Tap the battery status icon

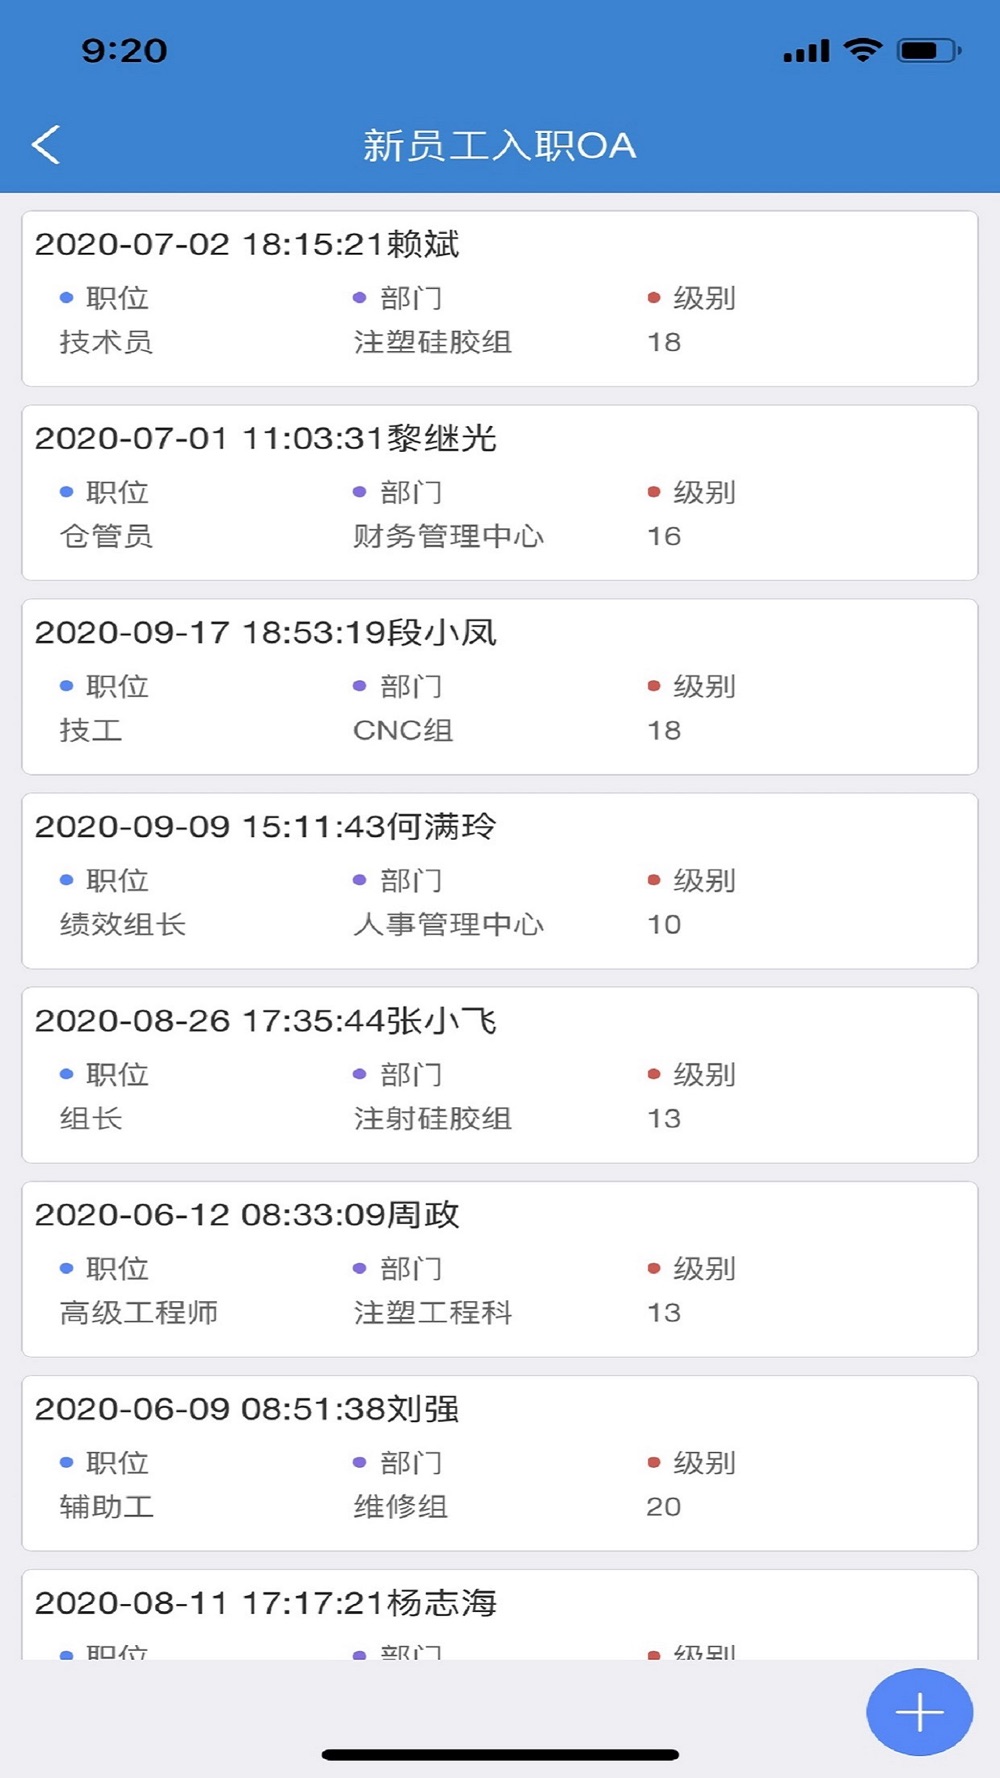click(929, 50)
